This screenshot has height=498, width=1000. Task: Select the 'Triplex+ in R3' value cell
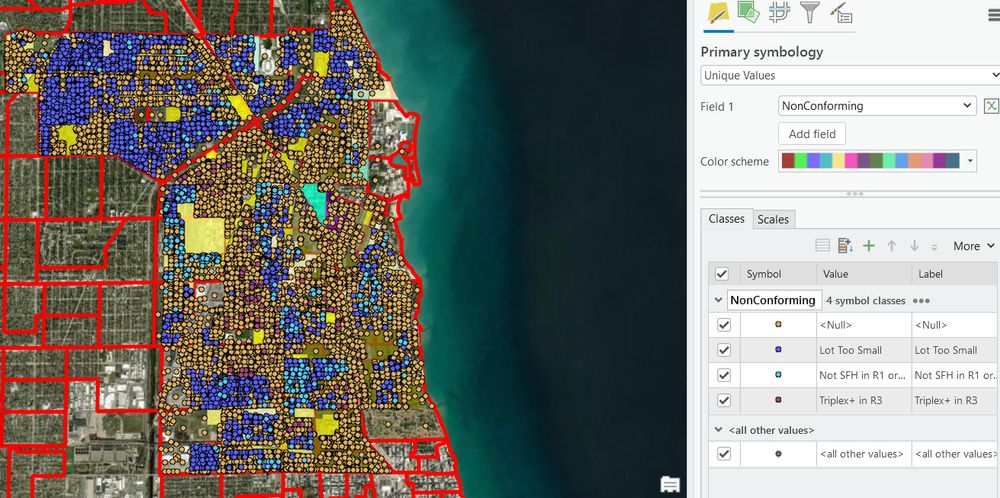coord(864,400)
